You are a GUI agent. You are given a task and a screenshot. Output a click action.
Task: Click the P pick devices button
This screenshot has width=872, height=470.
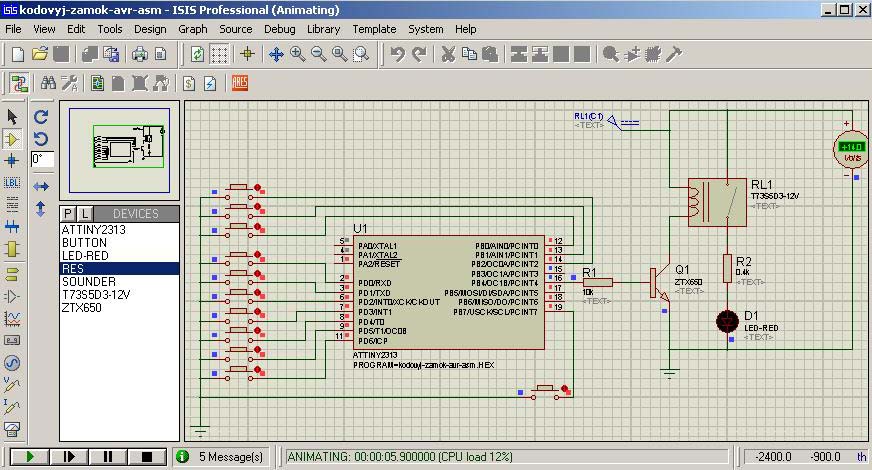tap(68, 214)
